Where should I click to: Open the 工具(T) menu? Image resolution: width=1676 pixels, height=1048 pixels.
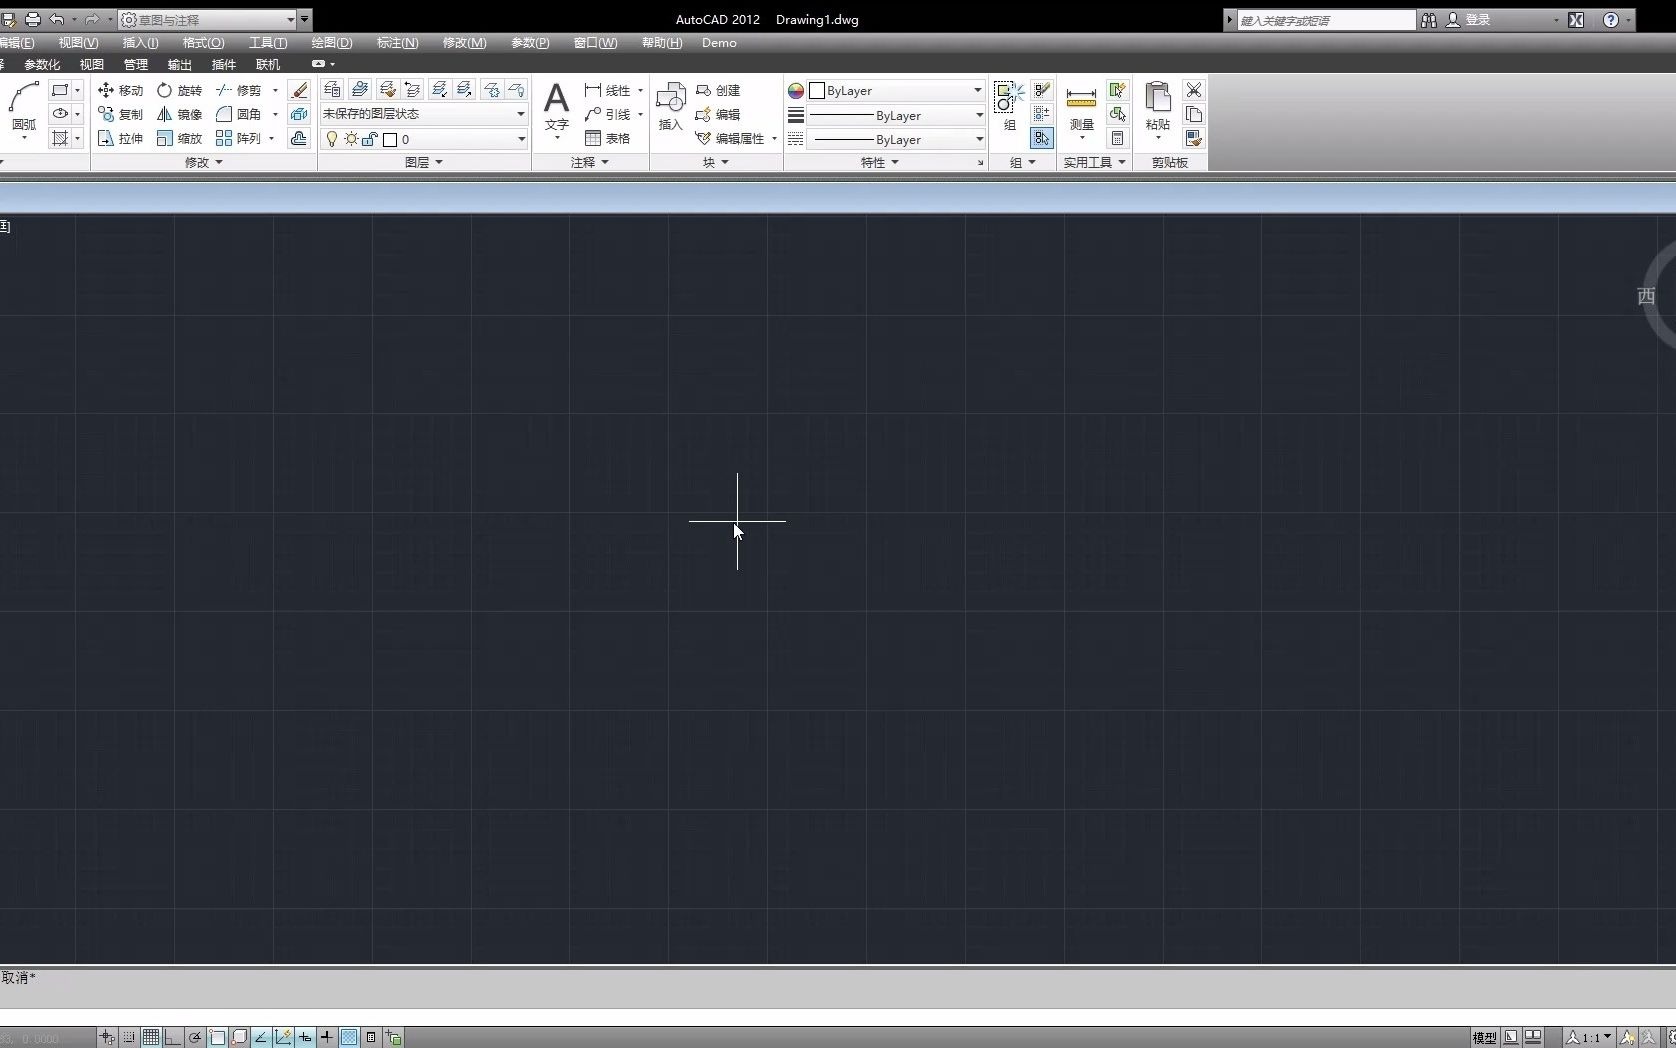(268, 43)
